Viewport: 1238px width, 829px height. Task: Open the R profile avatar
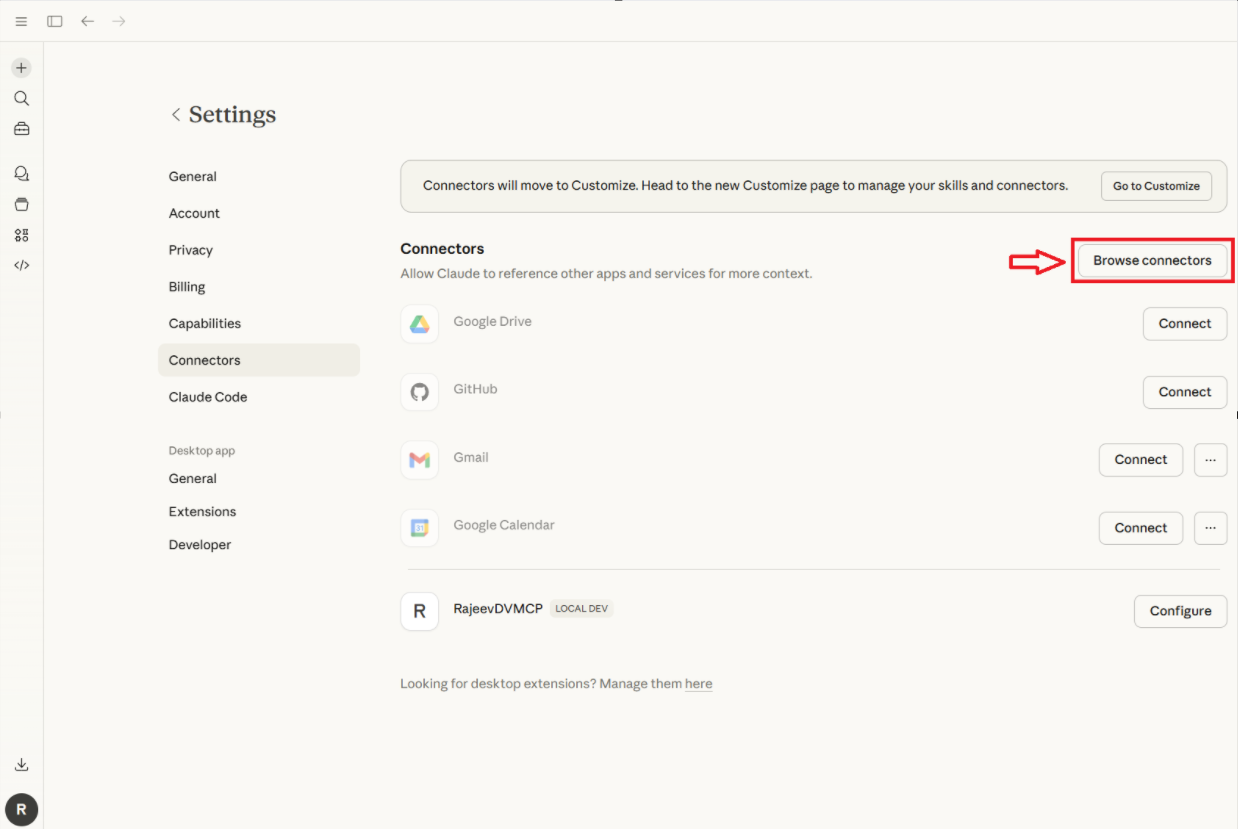[x=21, y=809]
